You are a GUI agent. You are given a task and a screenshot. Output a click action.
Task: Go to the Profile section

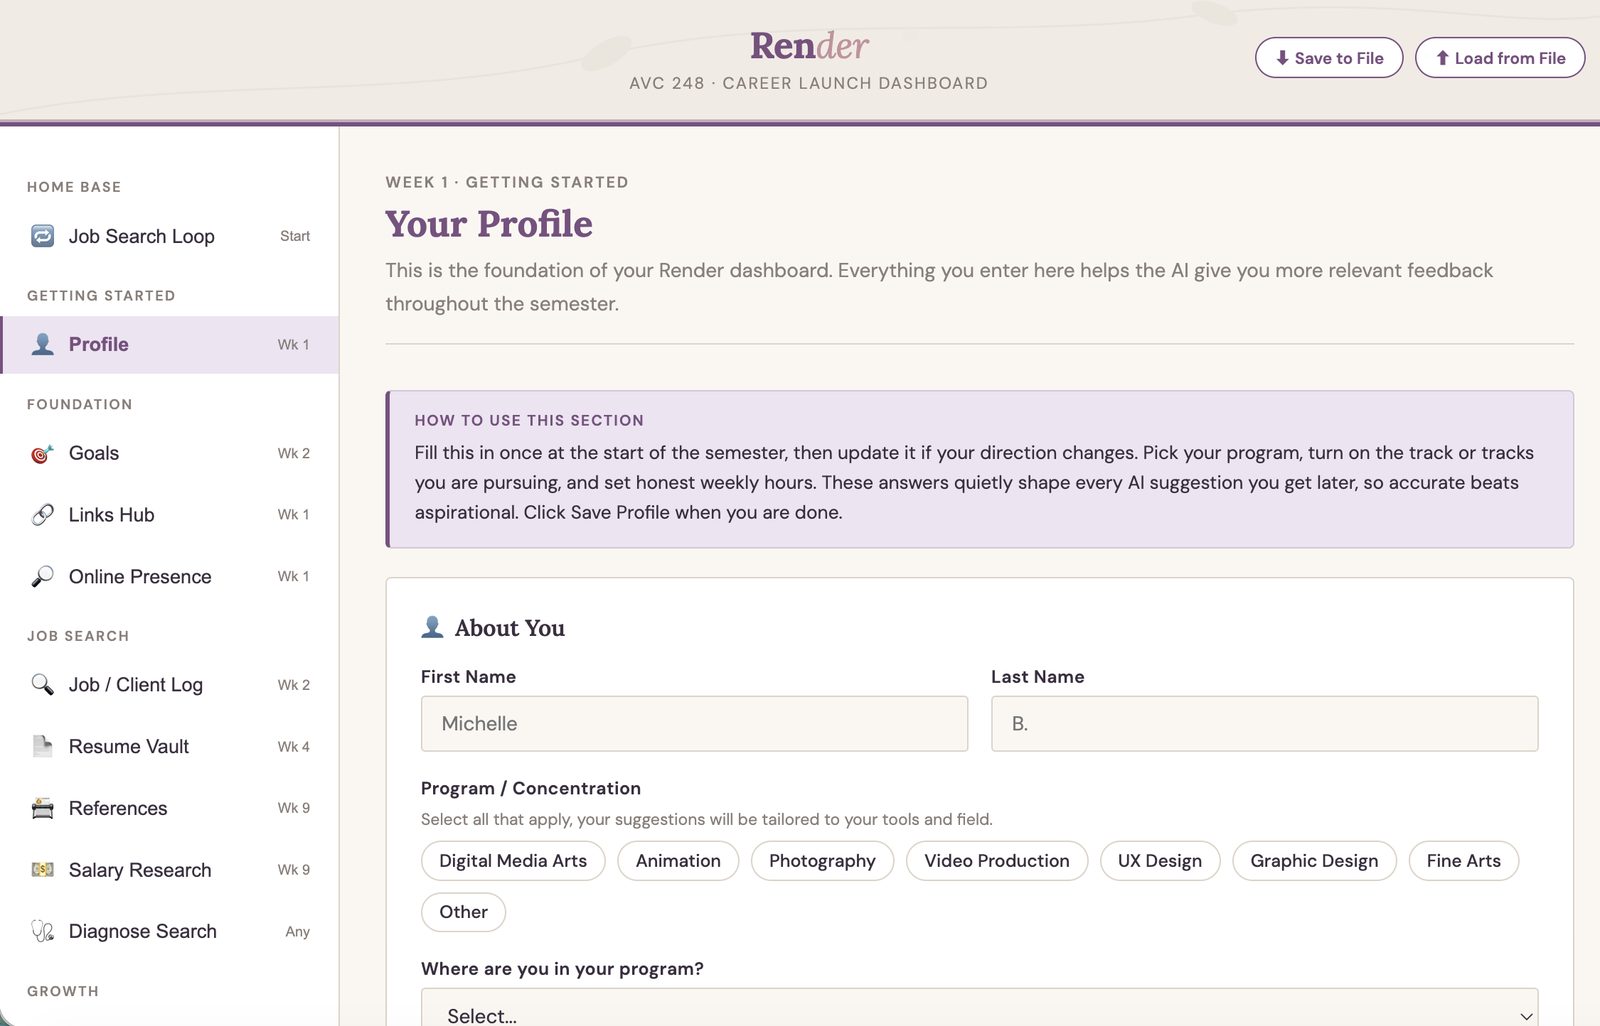click(170, 344)
